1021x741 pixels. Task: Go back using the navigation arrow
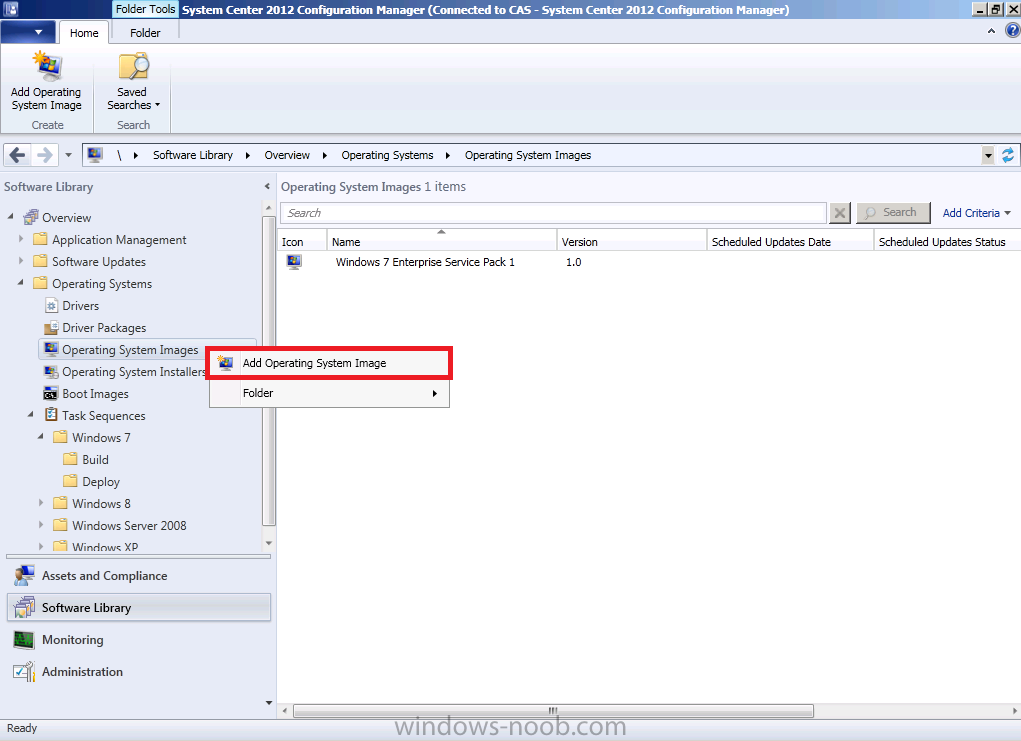tap(18, 155)
